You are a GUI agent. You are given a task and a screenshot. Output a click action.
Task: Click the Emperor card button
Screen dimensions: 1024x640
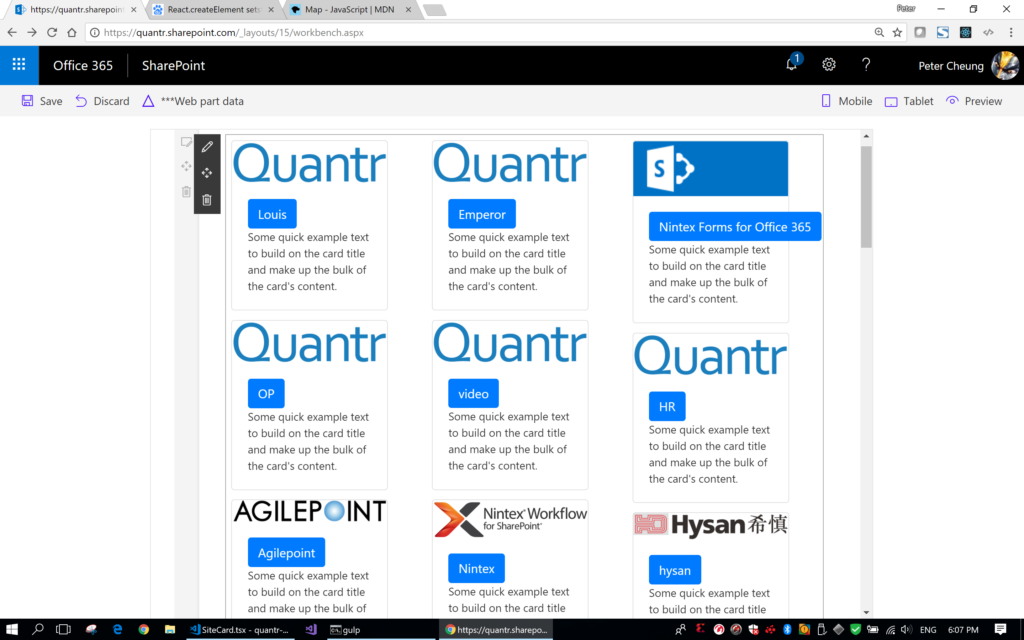click(482, 214)
